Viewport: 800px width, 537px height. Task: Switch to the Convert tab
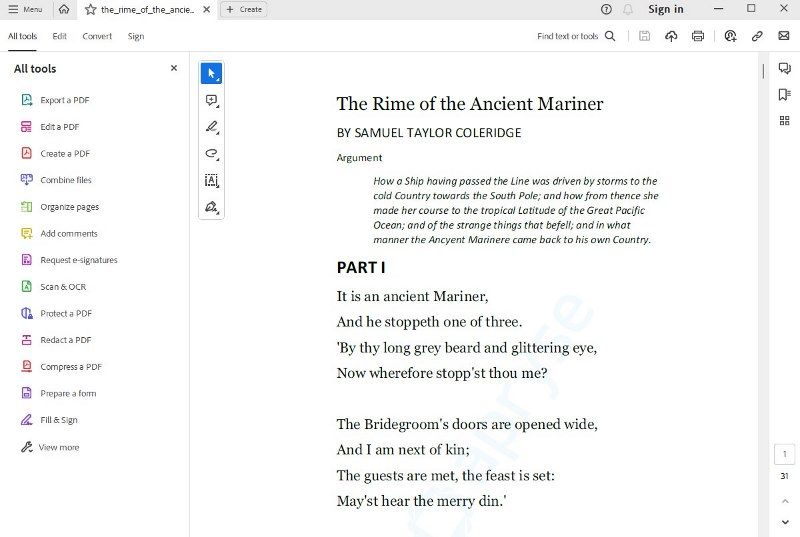click(97, 36)
